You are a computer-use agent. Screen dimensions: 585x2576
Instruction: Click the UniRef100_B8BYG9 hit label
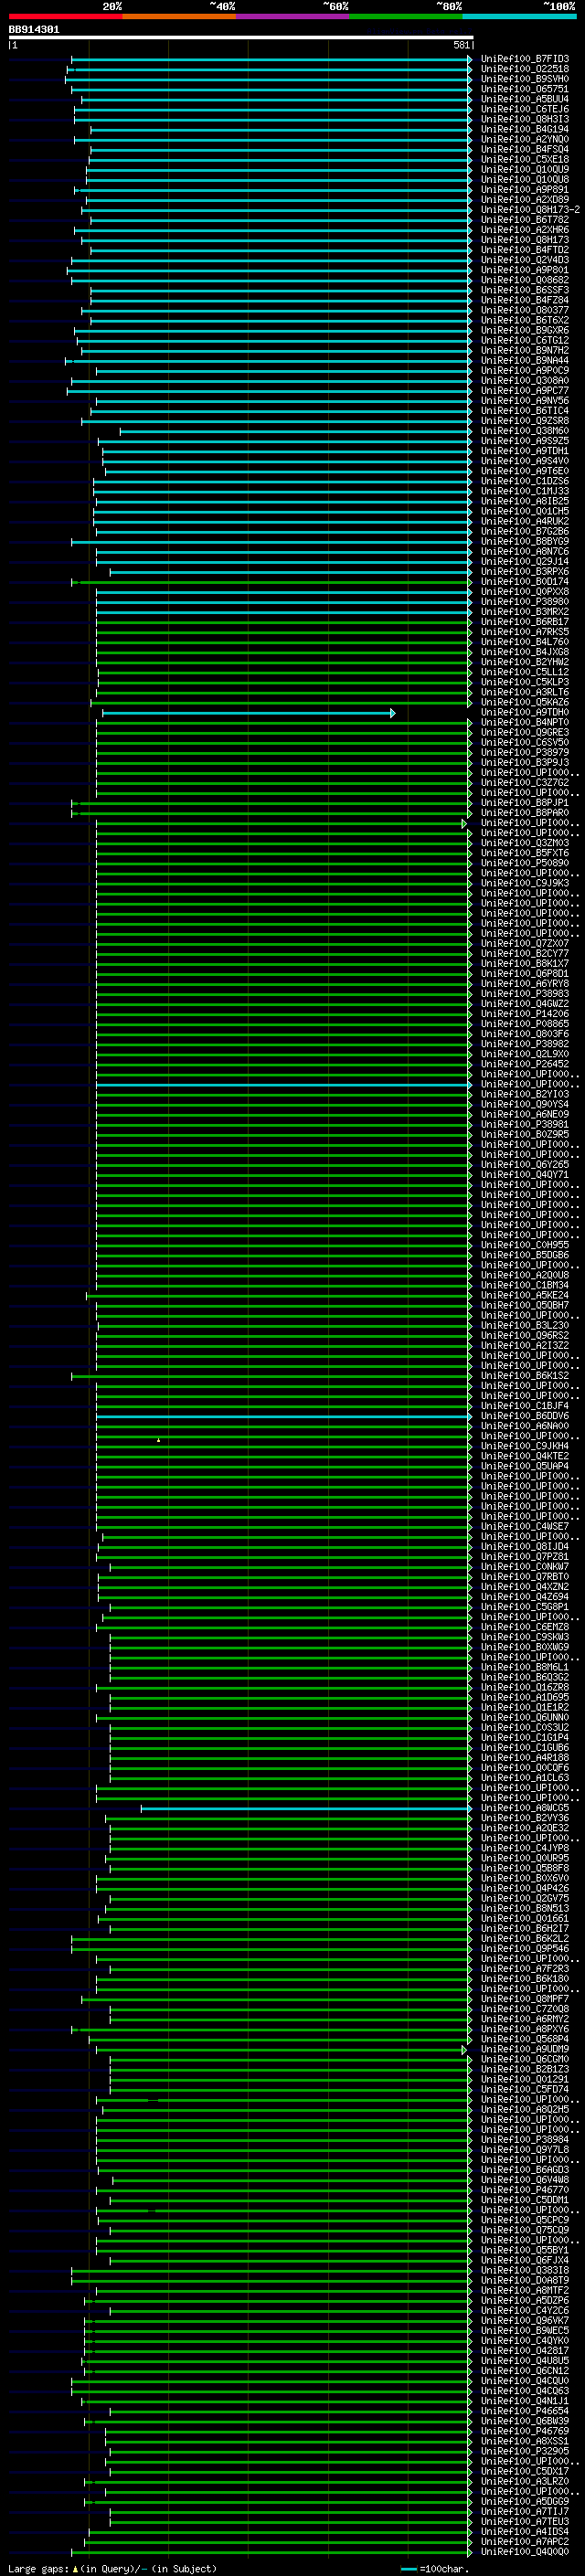[524, 542]
